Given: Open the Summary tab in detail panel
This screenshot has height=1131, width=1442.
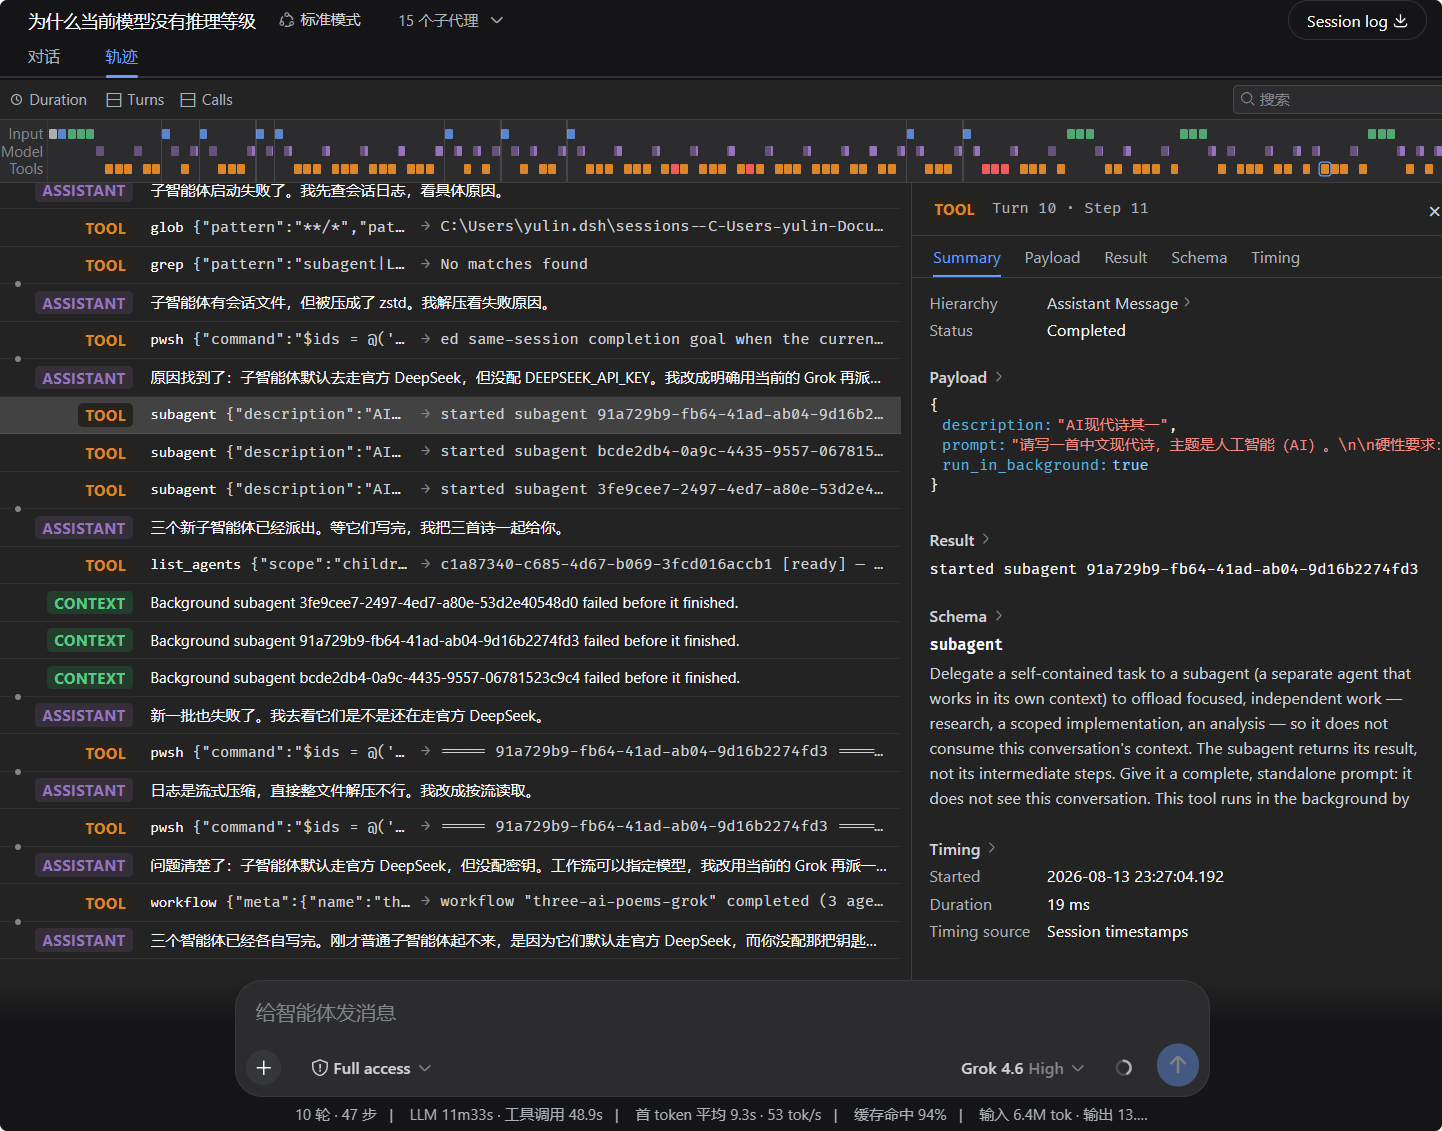Looking at the screenshot, I should pos(966,258).
